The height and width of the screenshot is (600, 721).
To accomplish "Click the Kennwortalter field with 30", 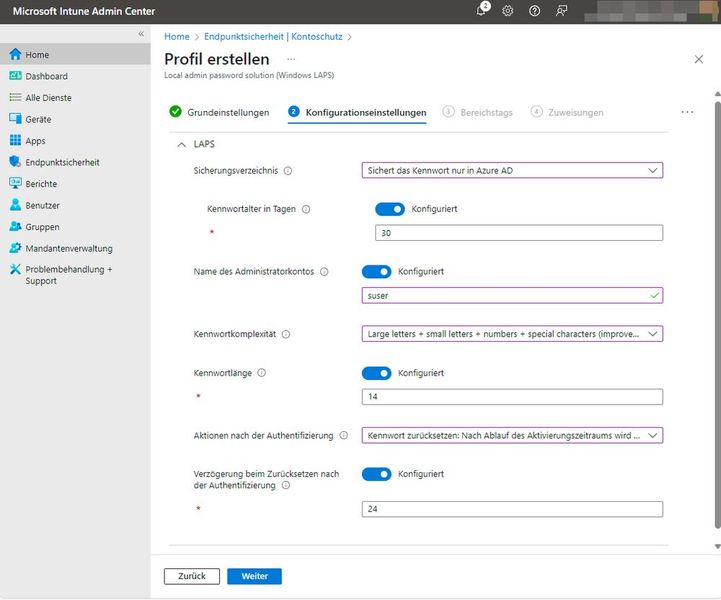I will click(519, 233).
